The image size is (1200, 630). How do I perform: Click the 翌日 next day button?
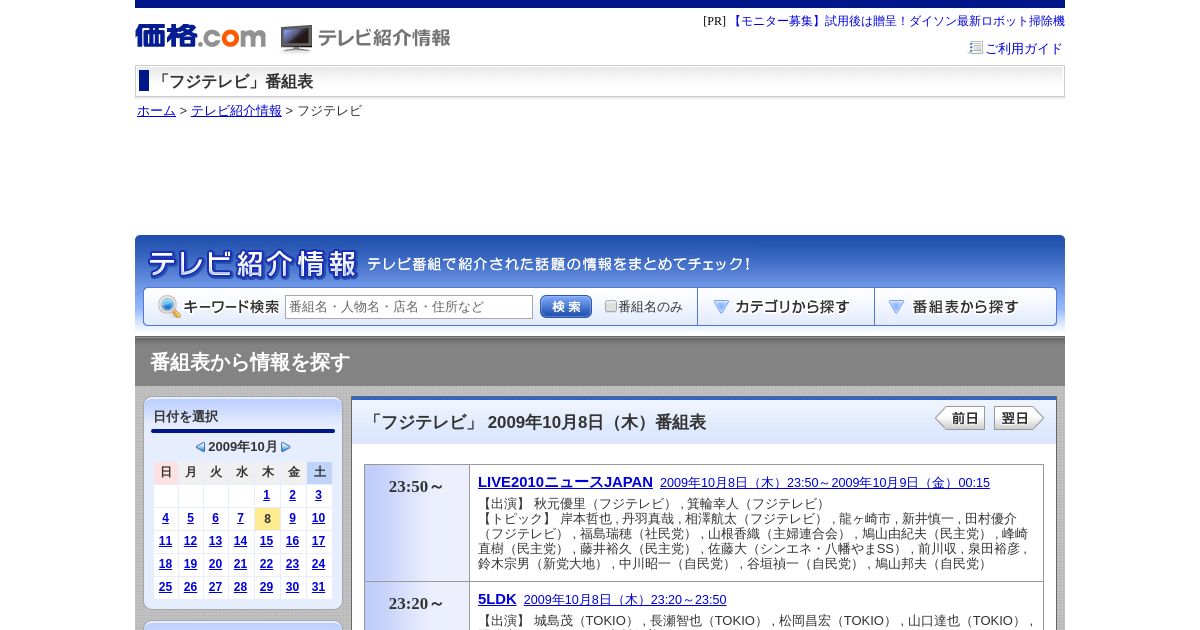tap(1019, 418)
